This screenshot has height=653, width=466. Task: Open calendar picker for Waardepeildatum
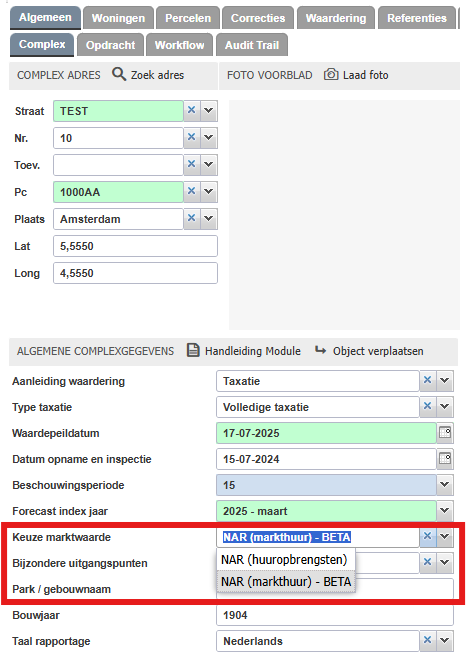445,433
